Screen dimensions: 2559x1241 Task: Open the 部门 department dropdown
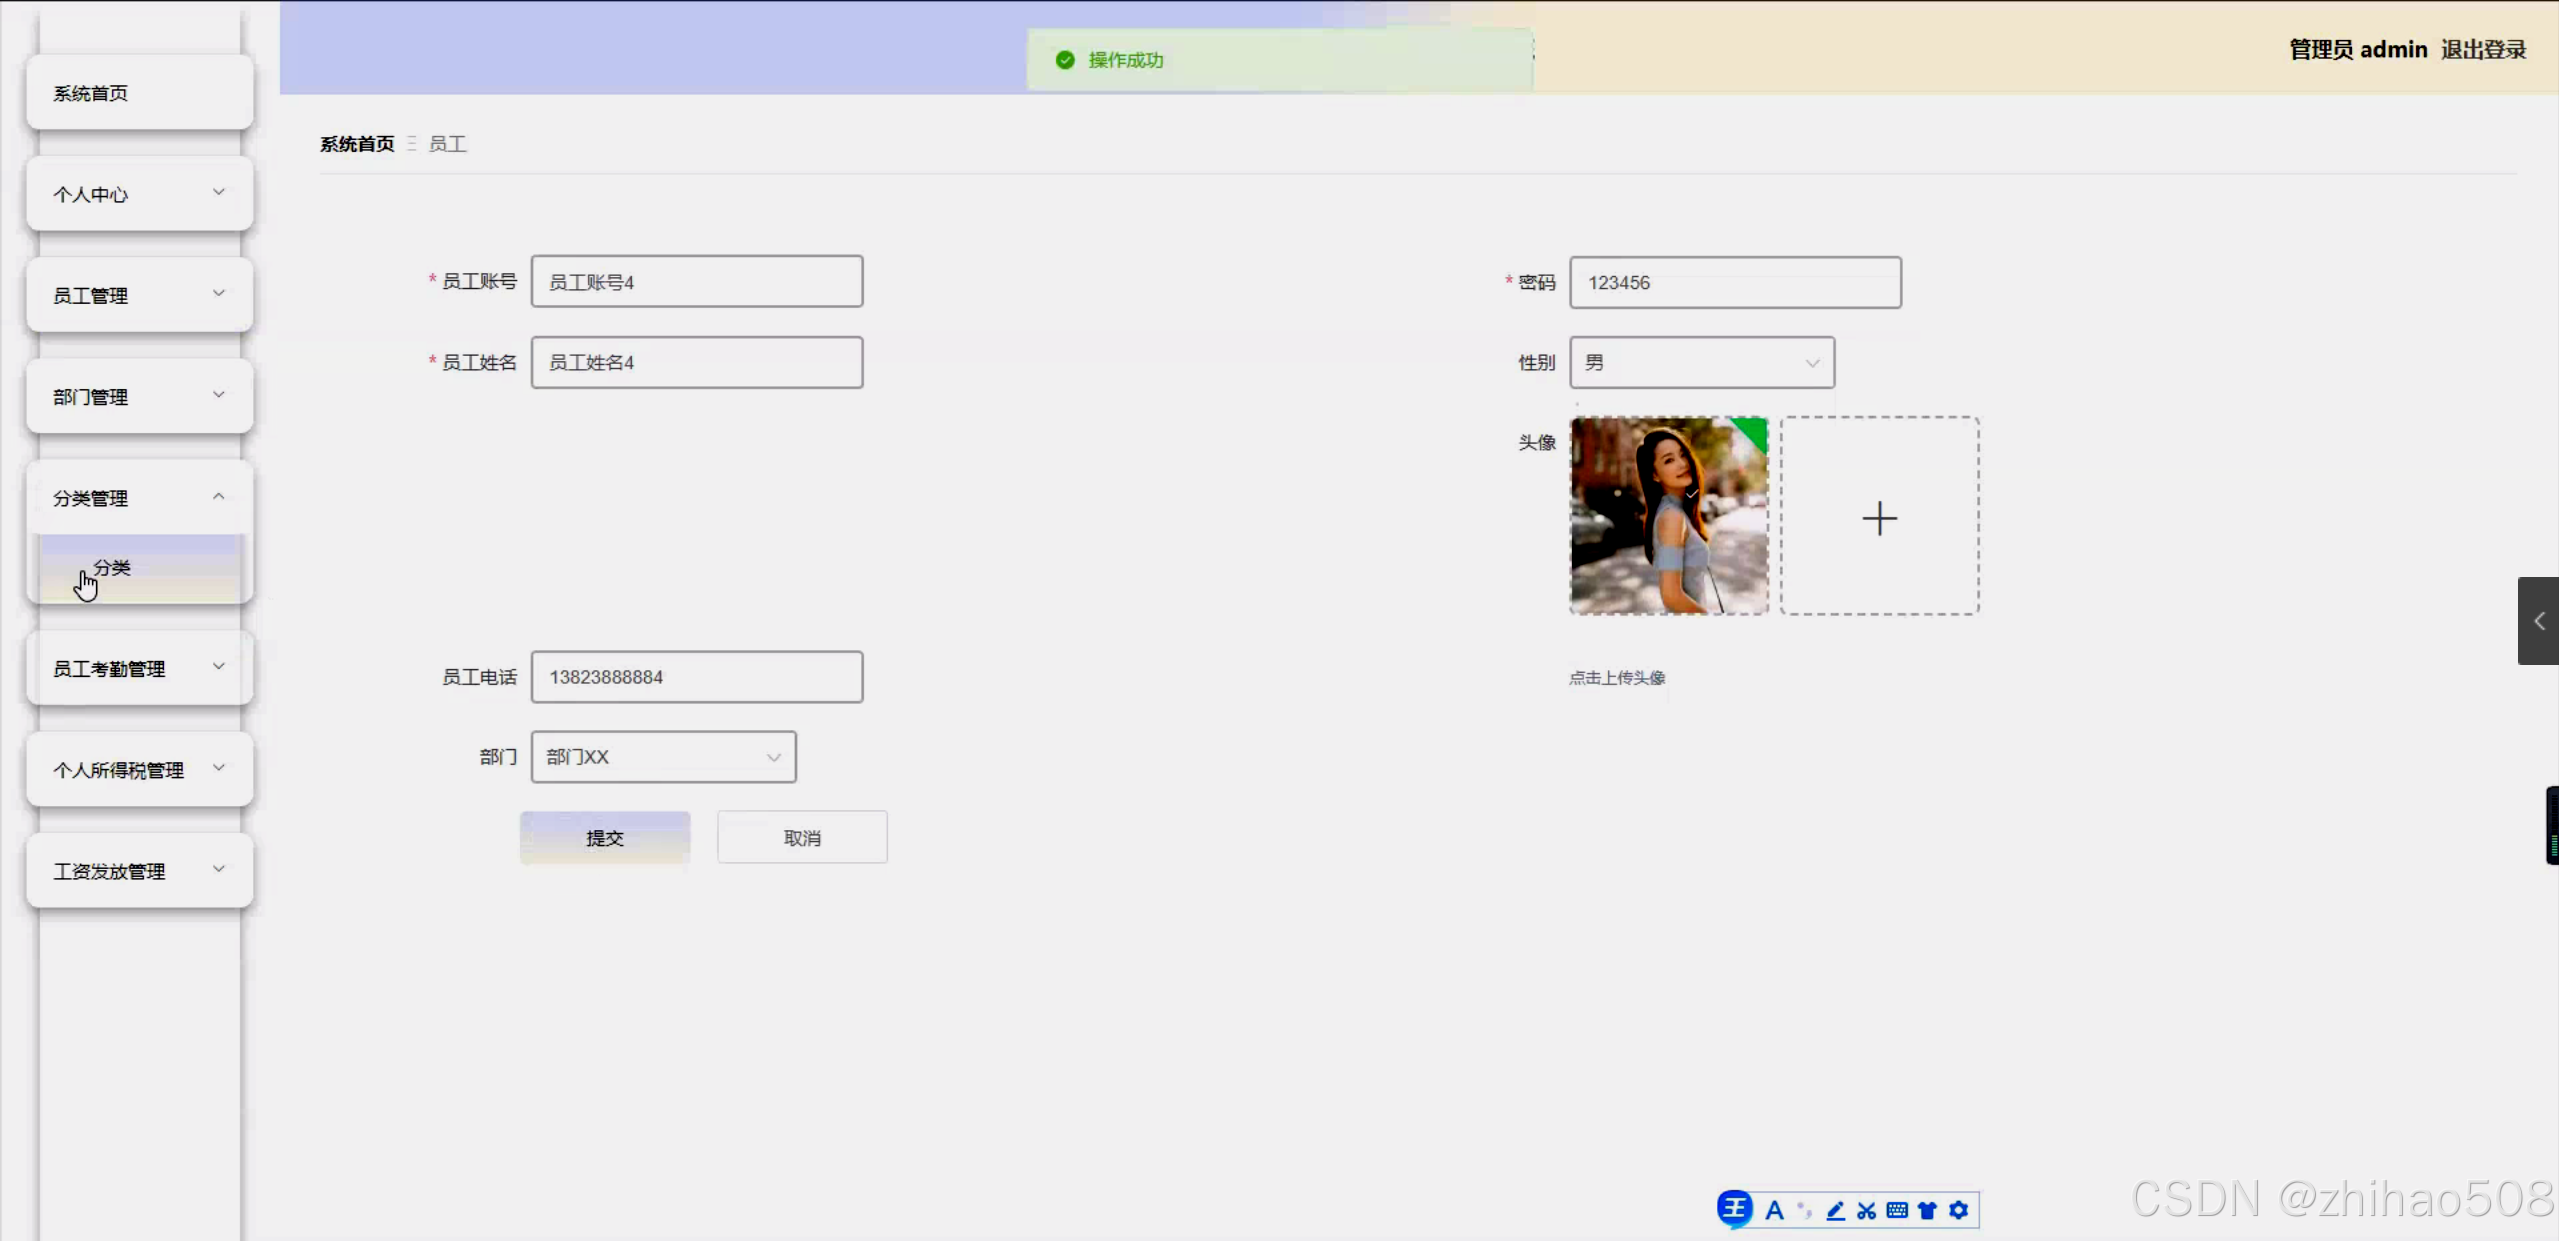coord(663,757)
